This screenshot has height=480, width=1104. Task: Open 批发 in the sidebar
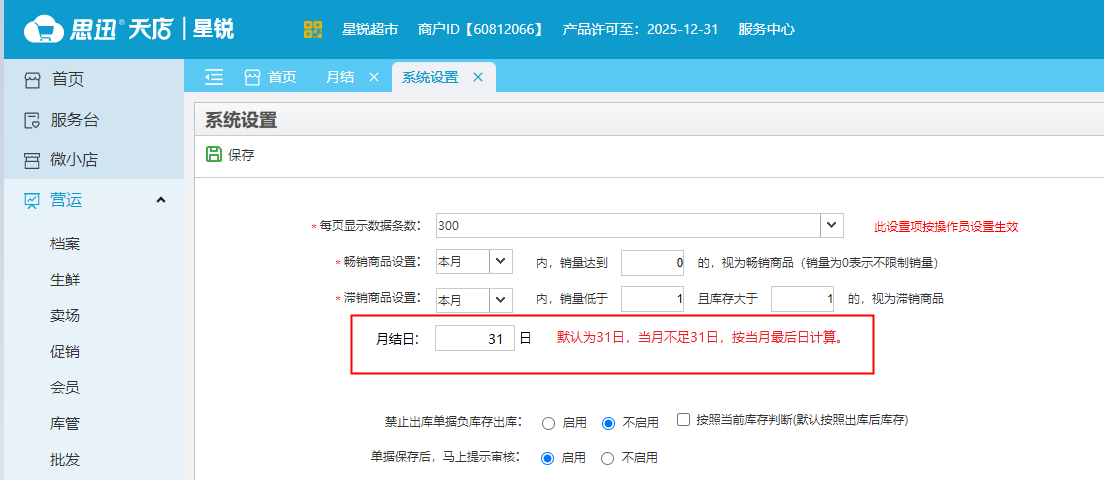pyautogui.click(x=65, y=460)
